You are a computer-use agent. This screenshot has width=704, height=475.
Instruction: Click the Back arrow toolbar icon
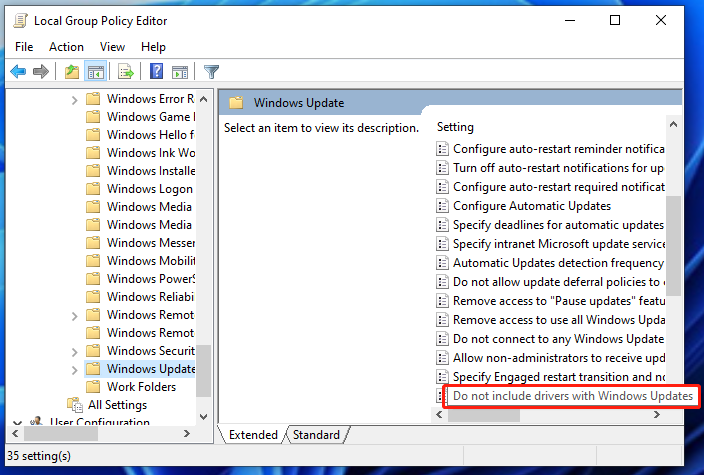(x=18, y=71)
